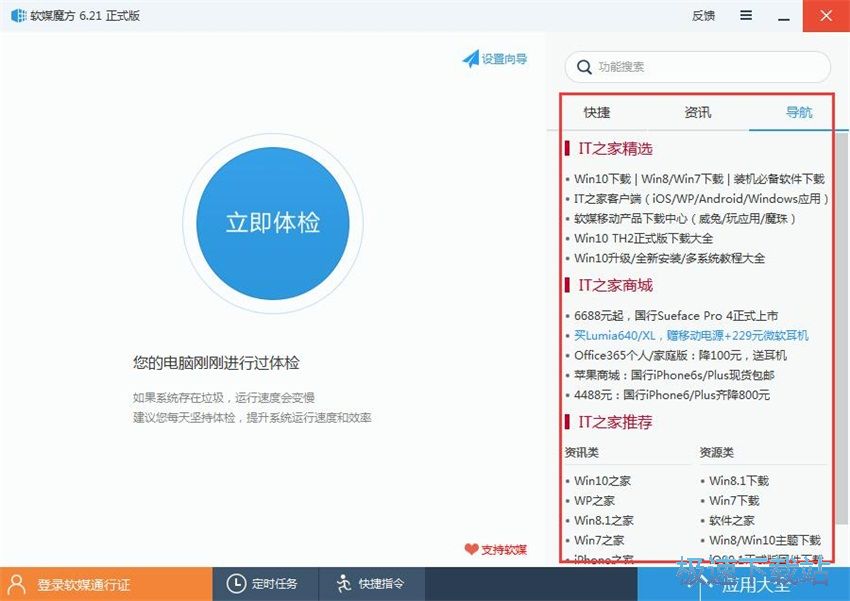The image size is (850, 601).
Task: Open IT之家客户端 apps link
Action: [x=701, y=199]
